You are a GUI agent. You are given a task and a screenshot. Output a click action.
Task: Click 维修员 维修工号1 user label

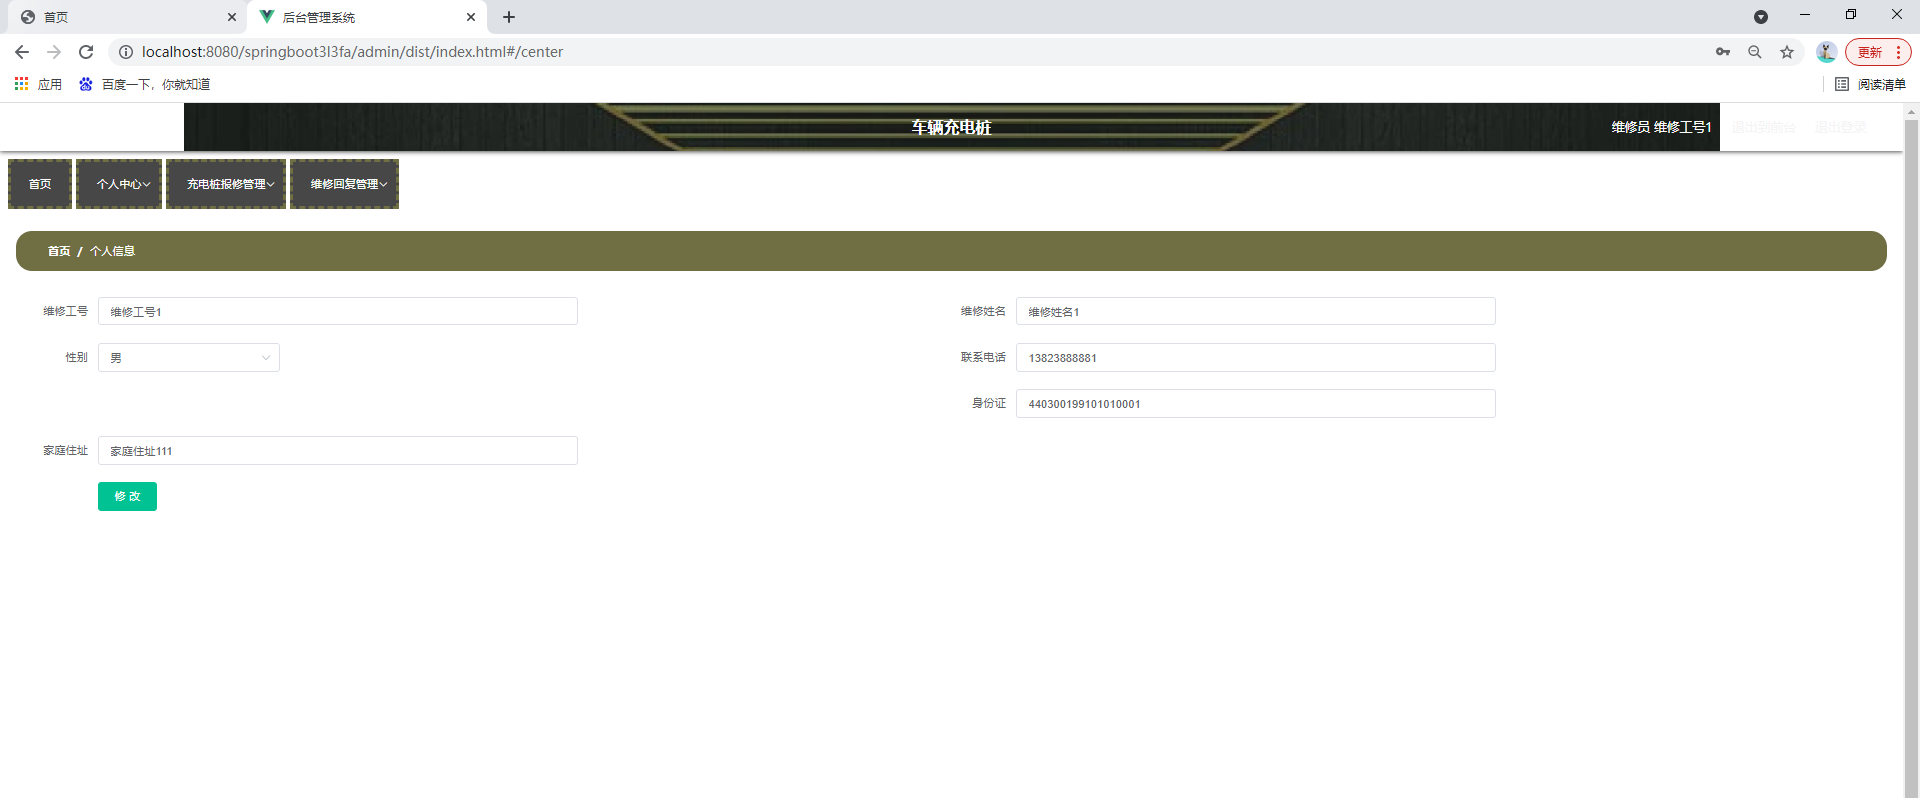click(x=1661, y=127)
